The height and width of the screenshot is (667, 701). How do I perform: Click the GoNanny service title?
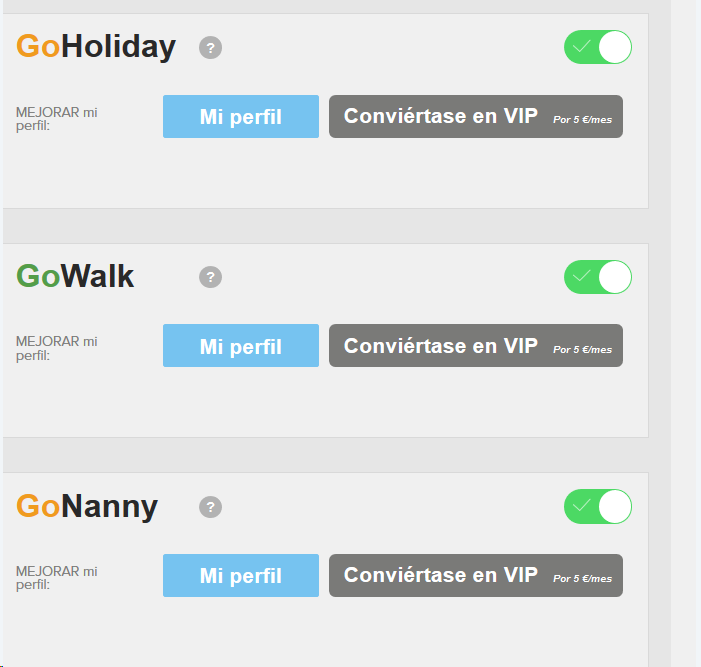[x=87, y=507]
